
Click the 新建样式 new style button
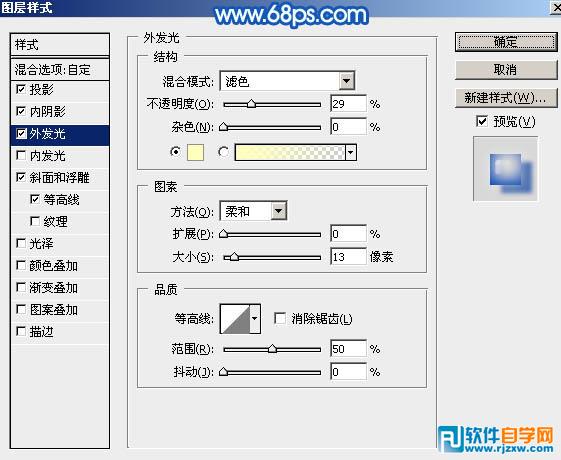pos(506,98)
